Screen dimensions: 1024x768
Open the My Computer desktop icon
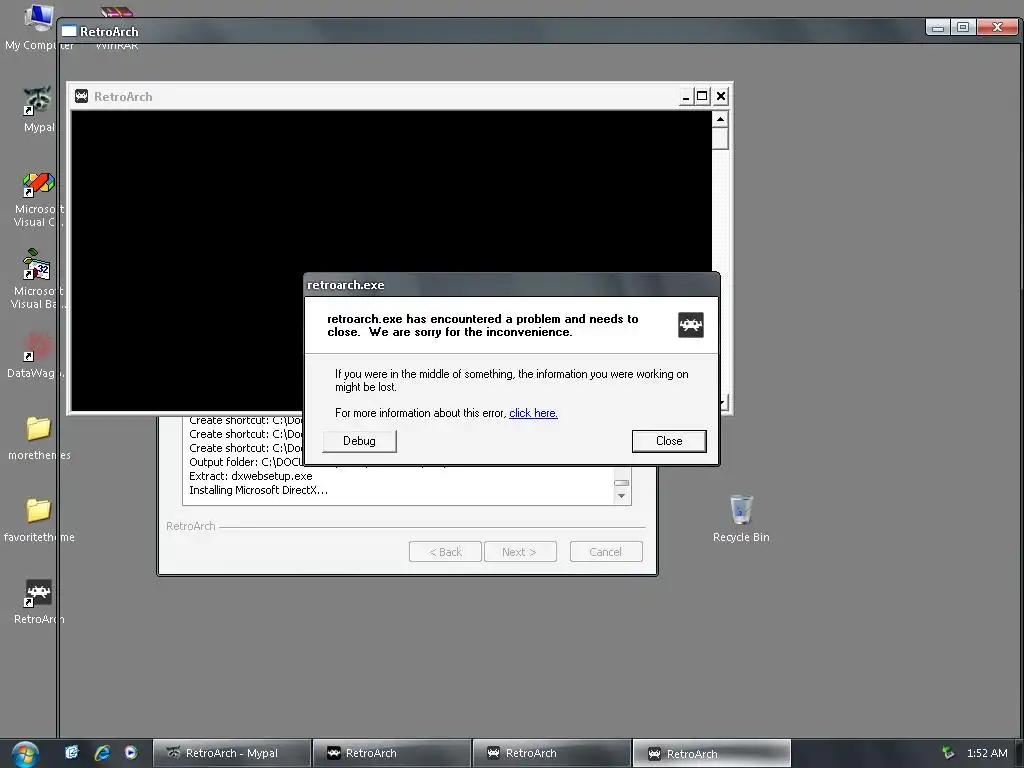pyautogui.click(x=39, y=26)
